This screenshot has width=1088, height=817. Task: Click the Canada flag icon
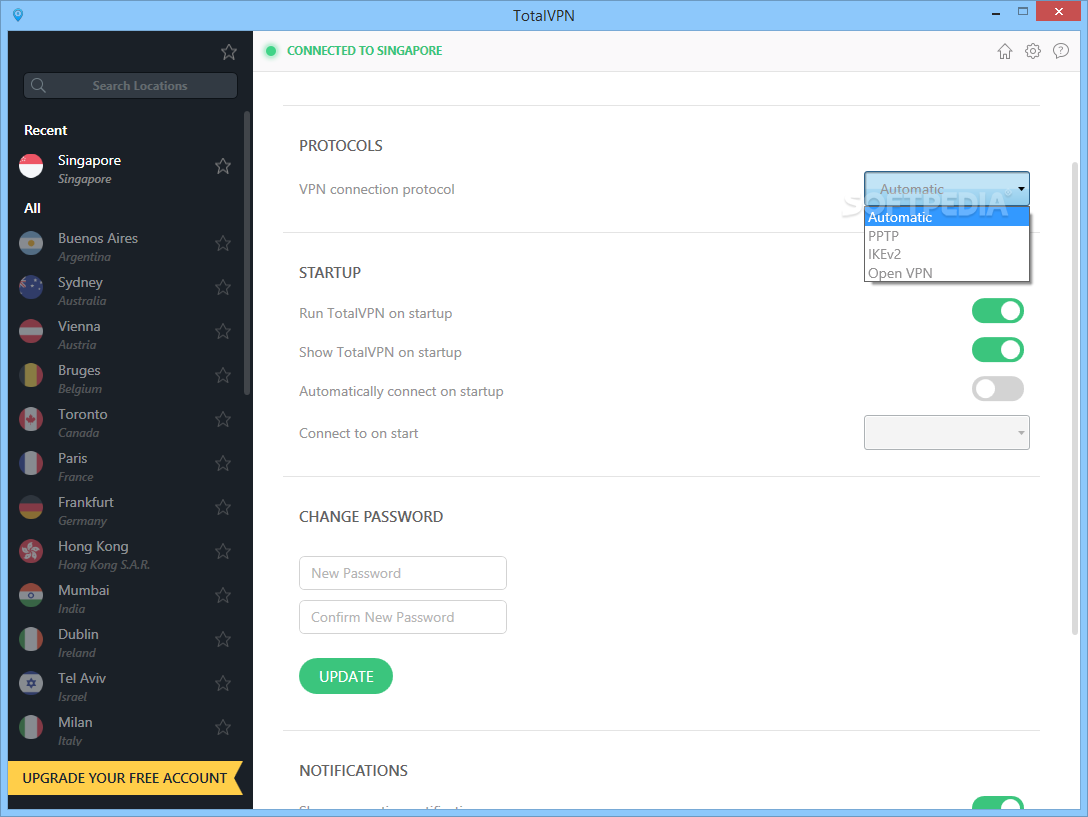click(31, 419)
